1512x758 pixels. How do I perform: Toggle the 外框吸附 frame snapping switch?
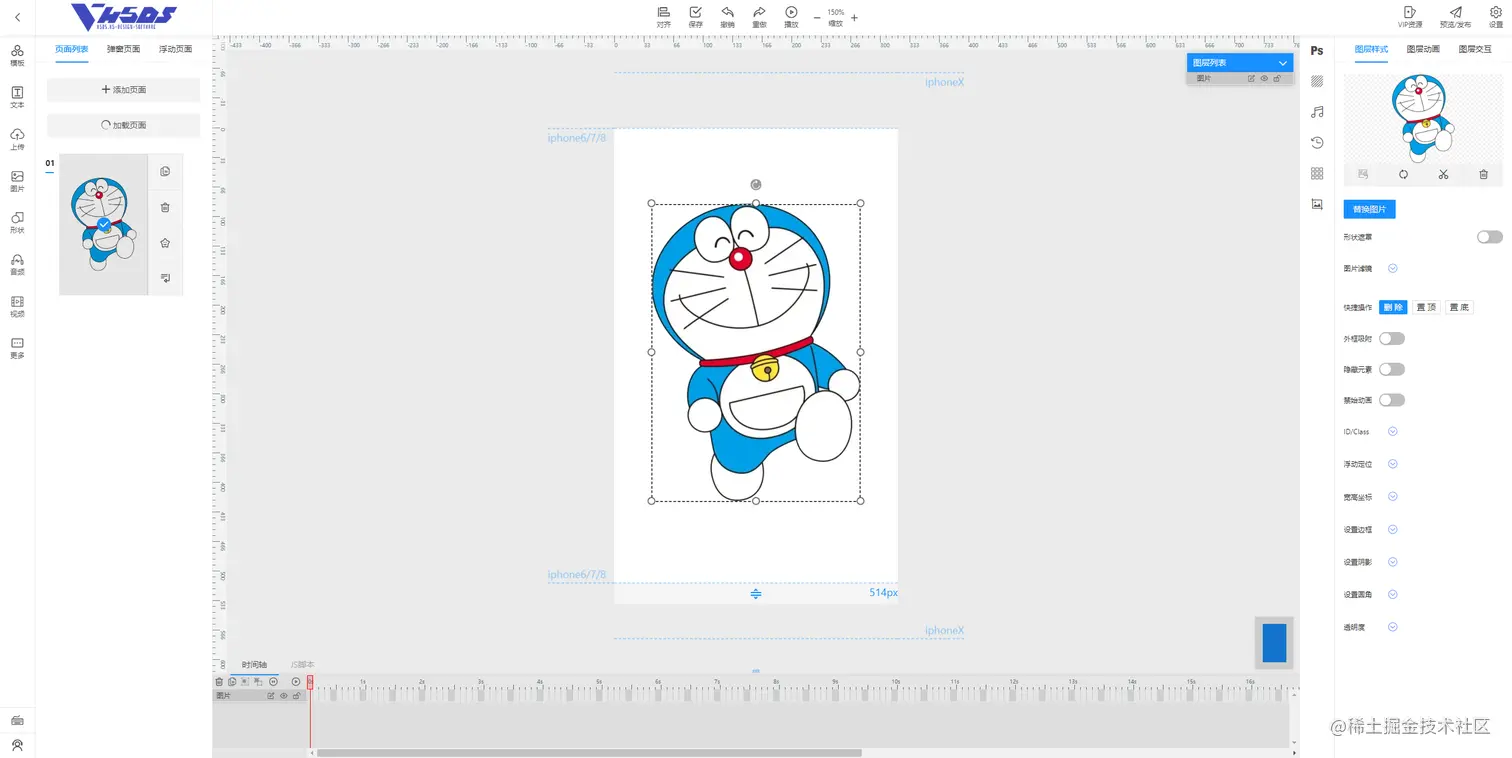[x=1392, y=338]
